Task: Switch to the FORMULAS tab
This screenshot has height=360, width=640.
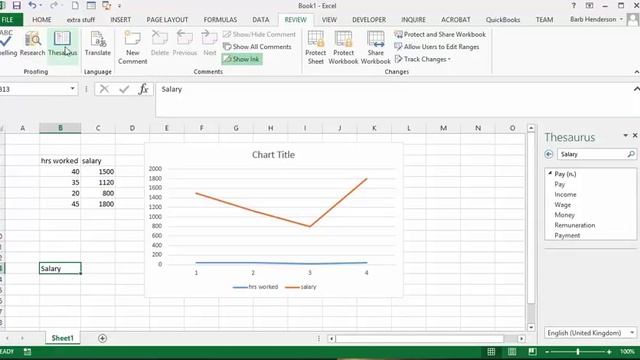Action: point(220,20)
